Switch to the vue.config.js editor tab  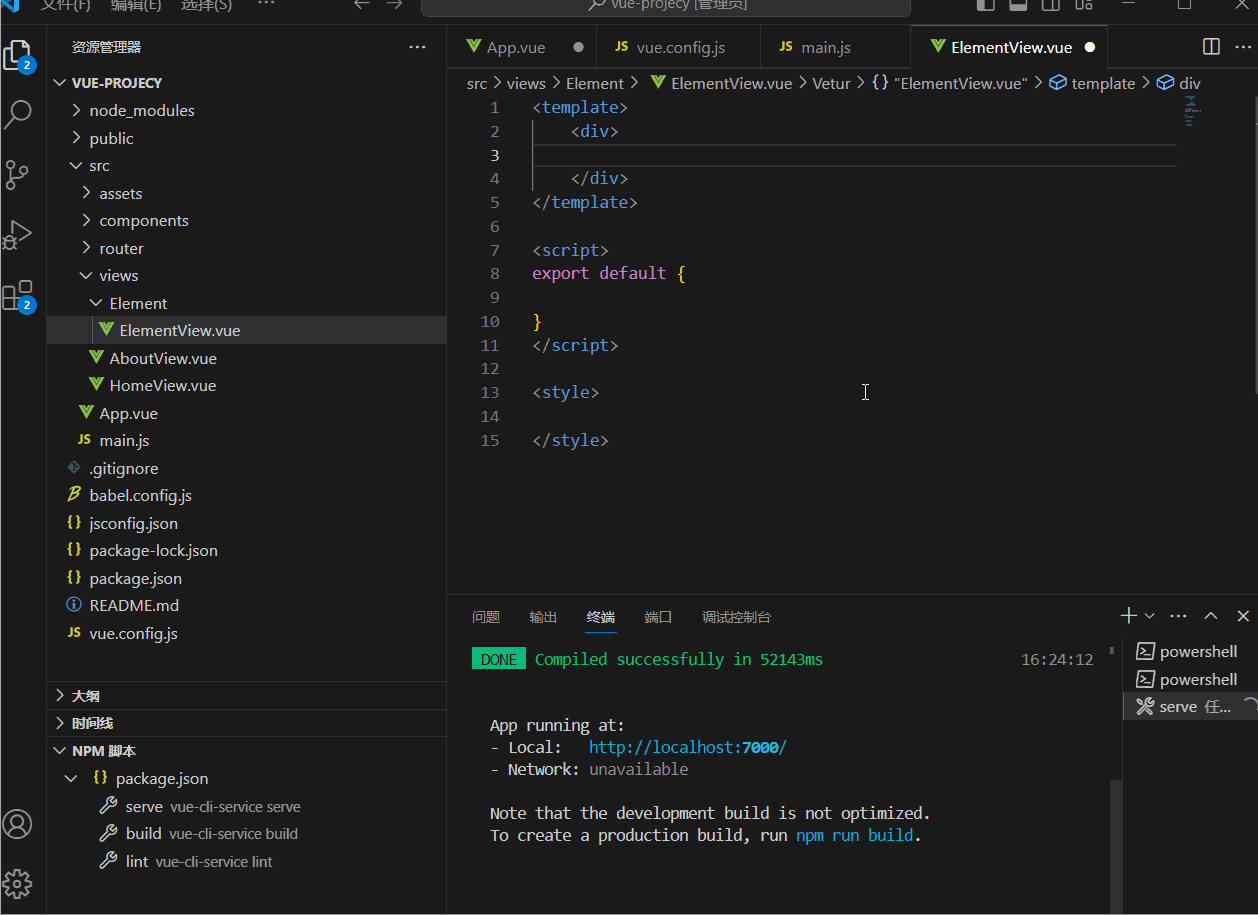coord(678,47)
